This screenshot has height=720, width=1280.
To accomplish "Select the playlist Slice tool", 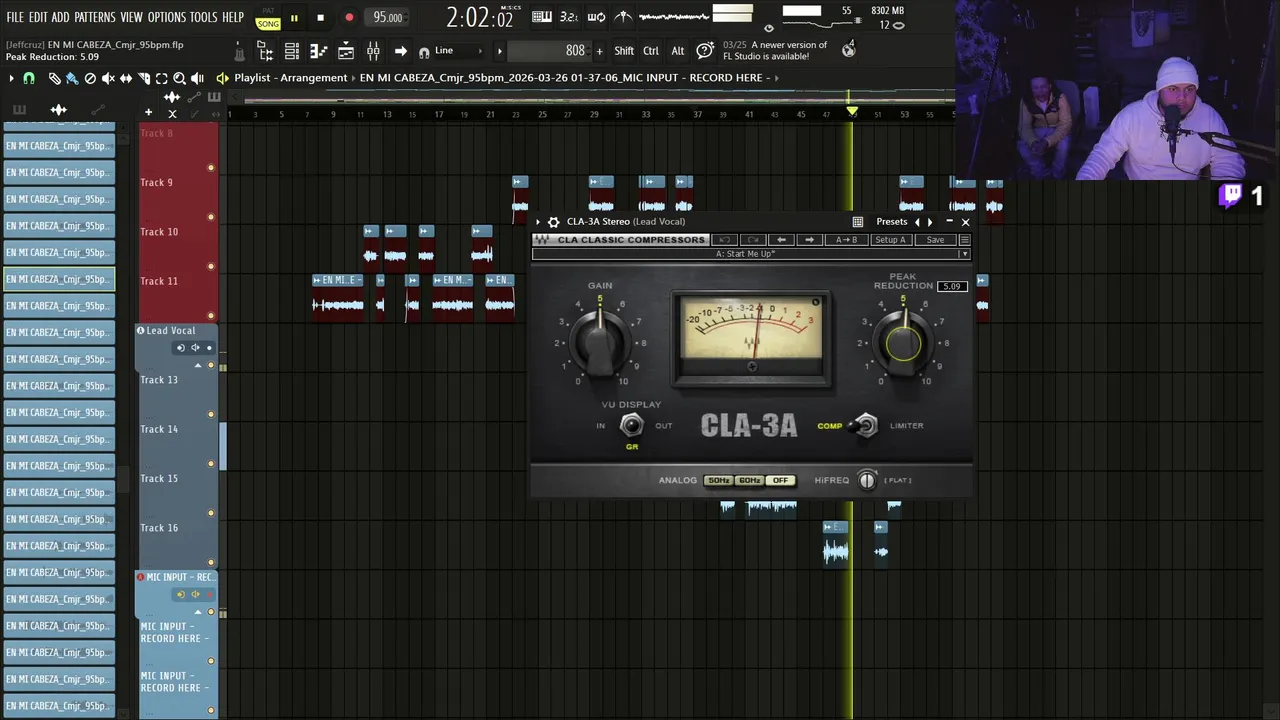I will tap(144, 78).
